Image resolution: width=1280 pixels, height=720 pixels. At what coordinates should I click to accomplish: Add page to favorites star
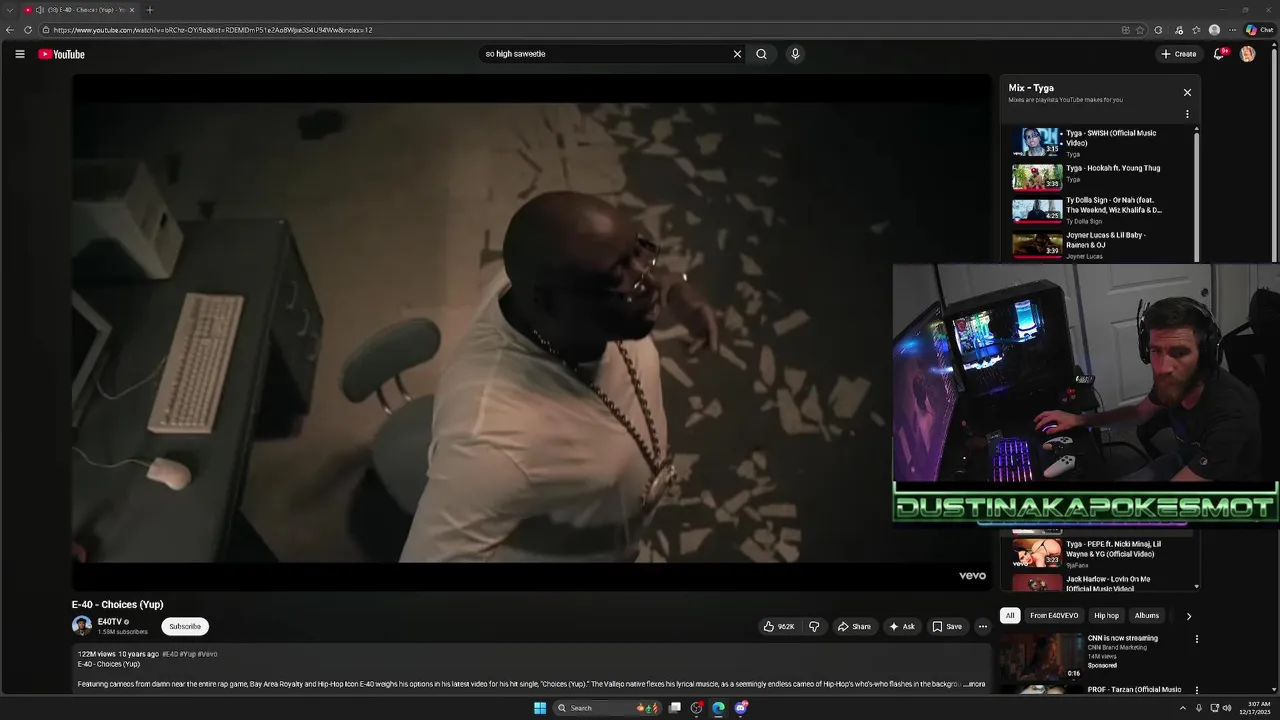pyautogui.click(x=1140, y=30)
